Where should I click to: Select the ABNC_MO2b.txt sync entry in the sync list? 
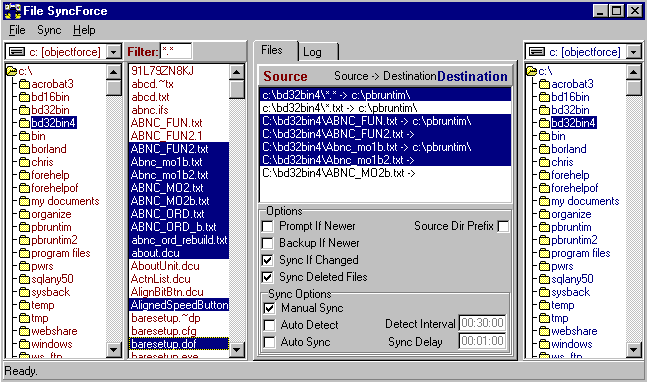(385, 173)
